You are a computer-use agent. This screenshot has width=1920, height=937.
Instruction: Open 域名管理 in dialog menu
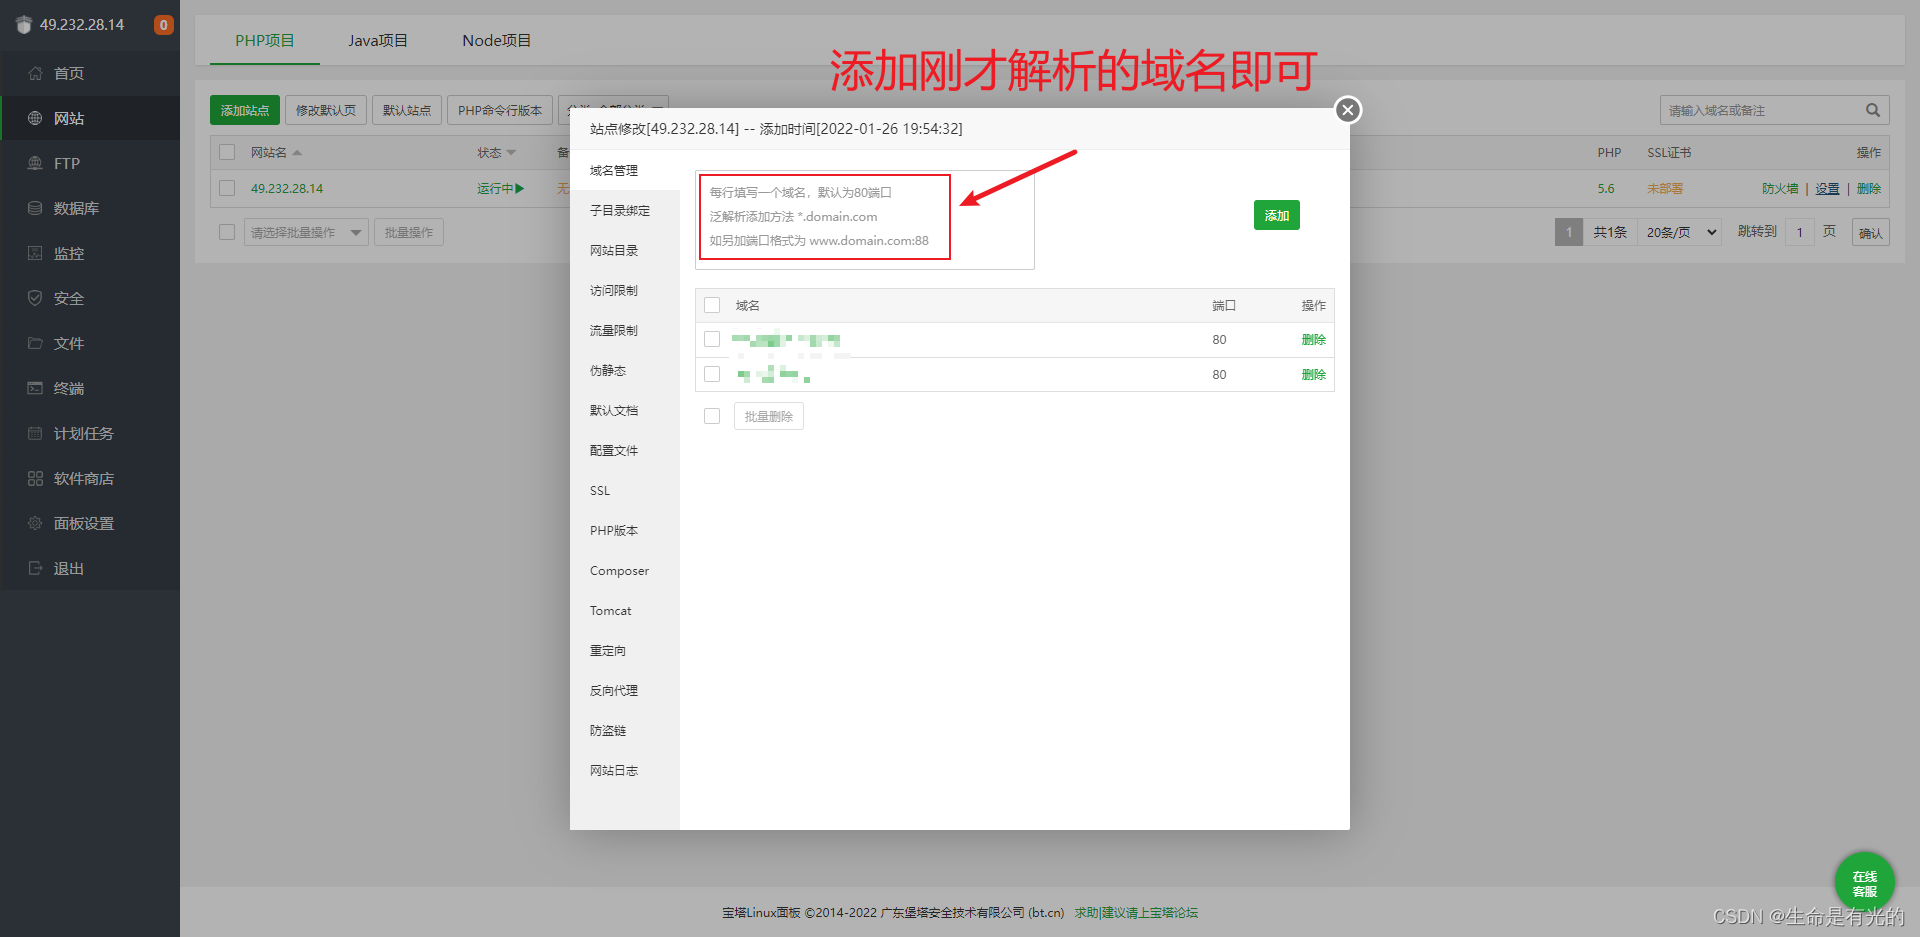point(625,170)
